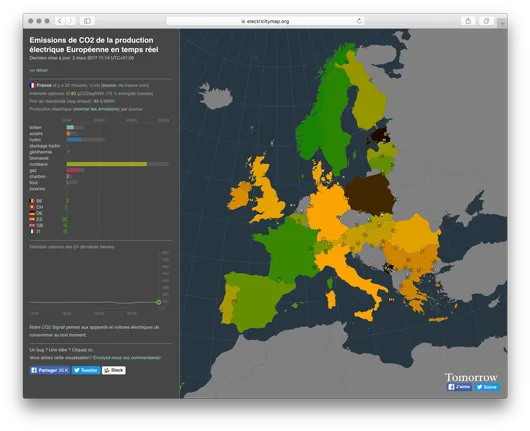The width and height of the screenshot is (530, 431).
Task: Follow Tomorrow via Suivre Twitter button
Action: point(487,387)
